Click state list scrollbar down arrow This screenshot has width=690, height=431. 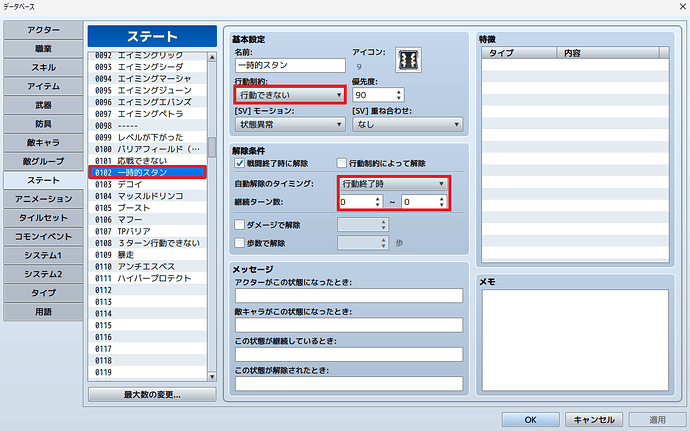tap(212, 376)
